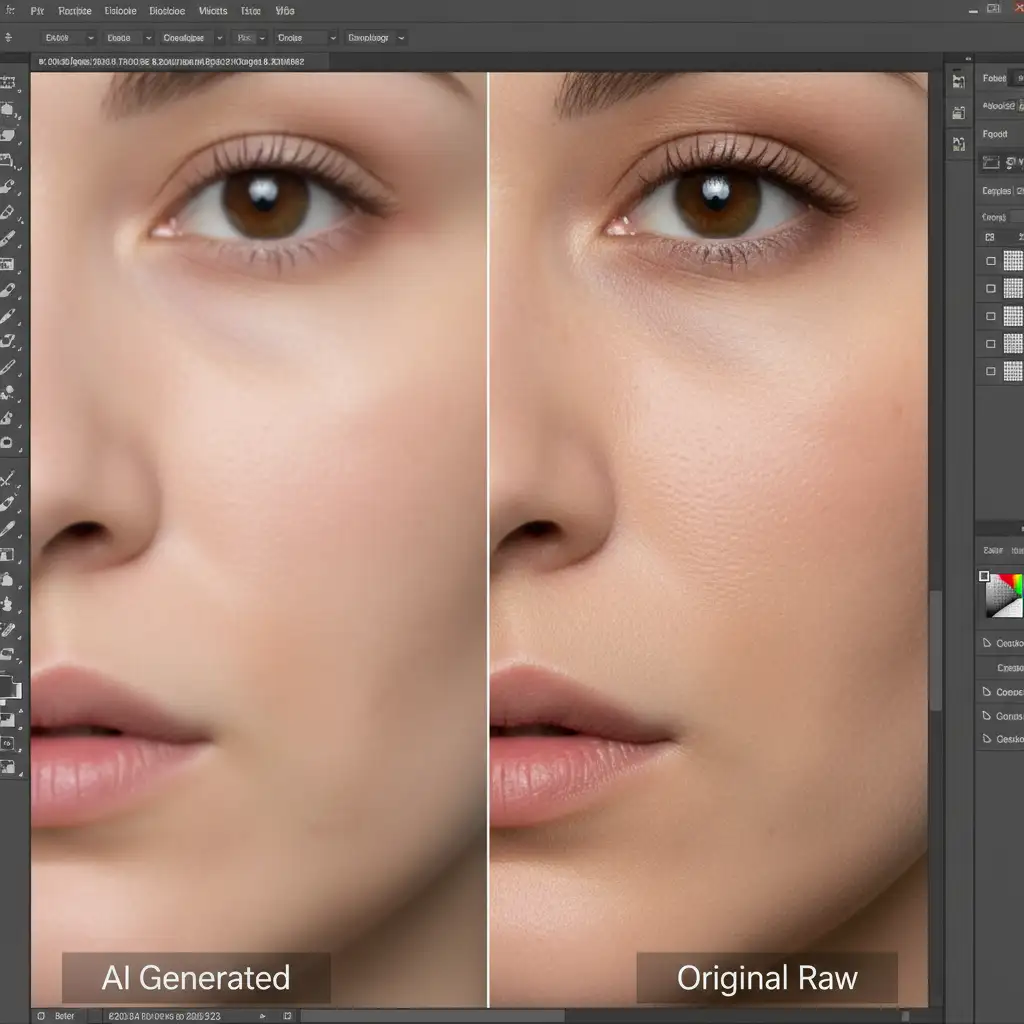Click the status bar icon beside "Beter"
This screenshot has width=1024, height=1024.
[41, 1016]
